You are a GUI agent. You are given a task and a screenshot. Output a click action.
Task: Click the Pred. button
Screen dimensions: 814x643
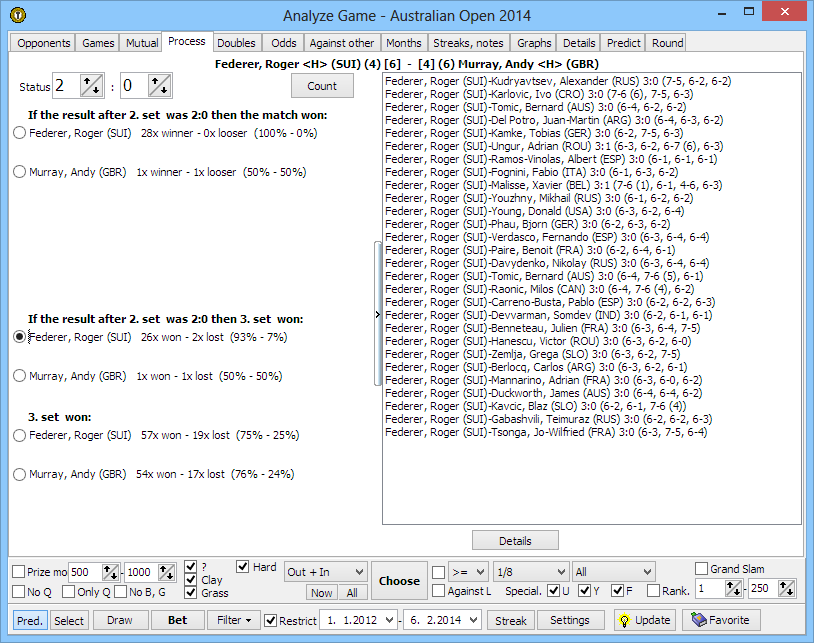[x=30, y=620]
